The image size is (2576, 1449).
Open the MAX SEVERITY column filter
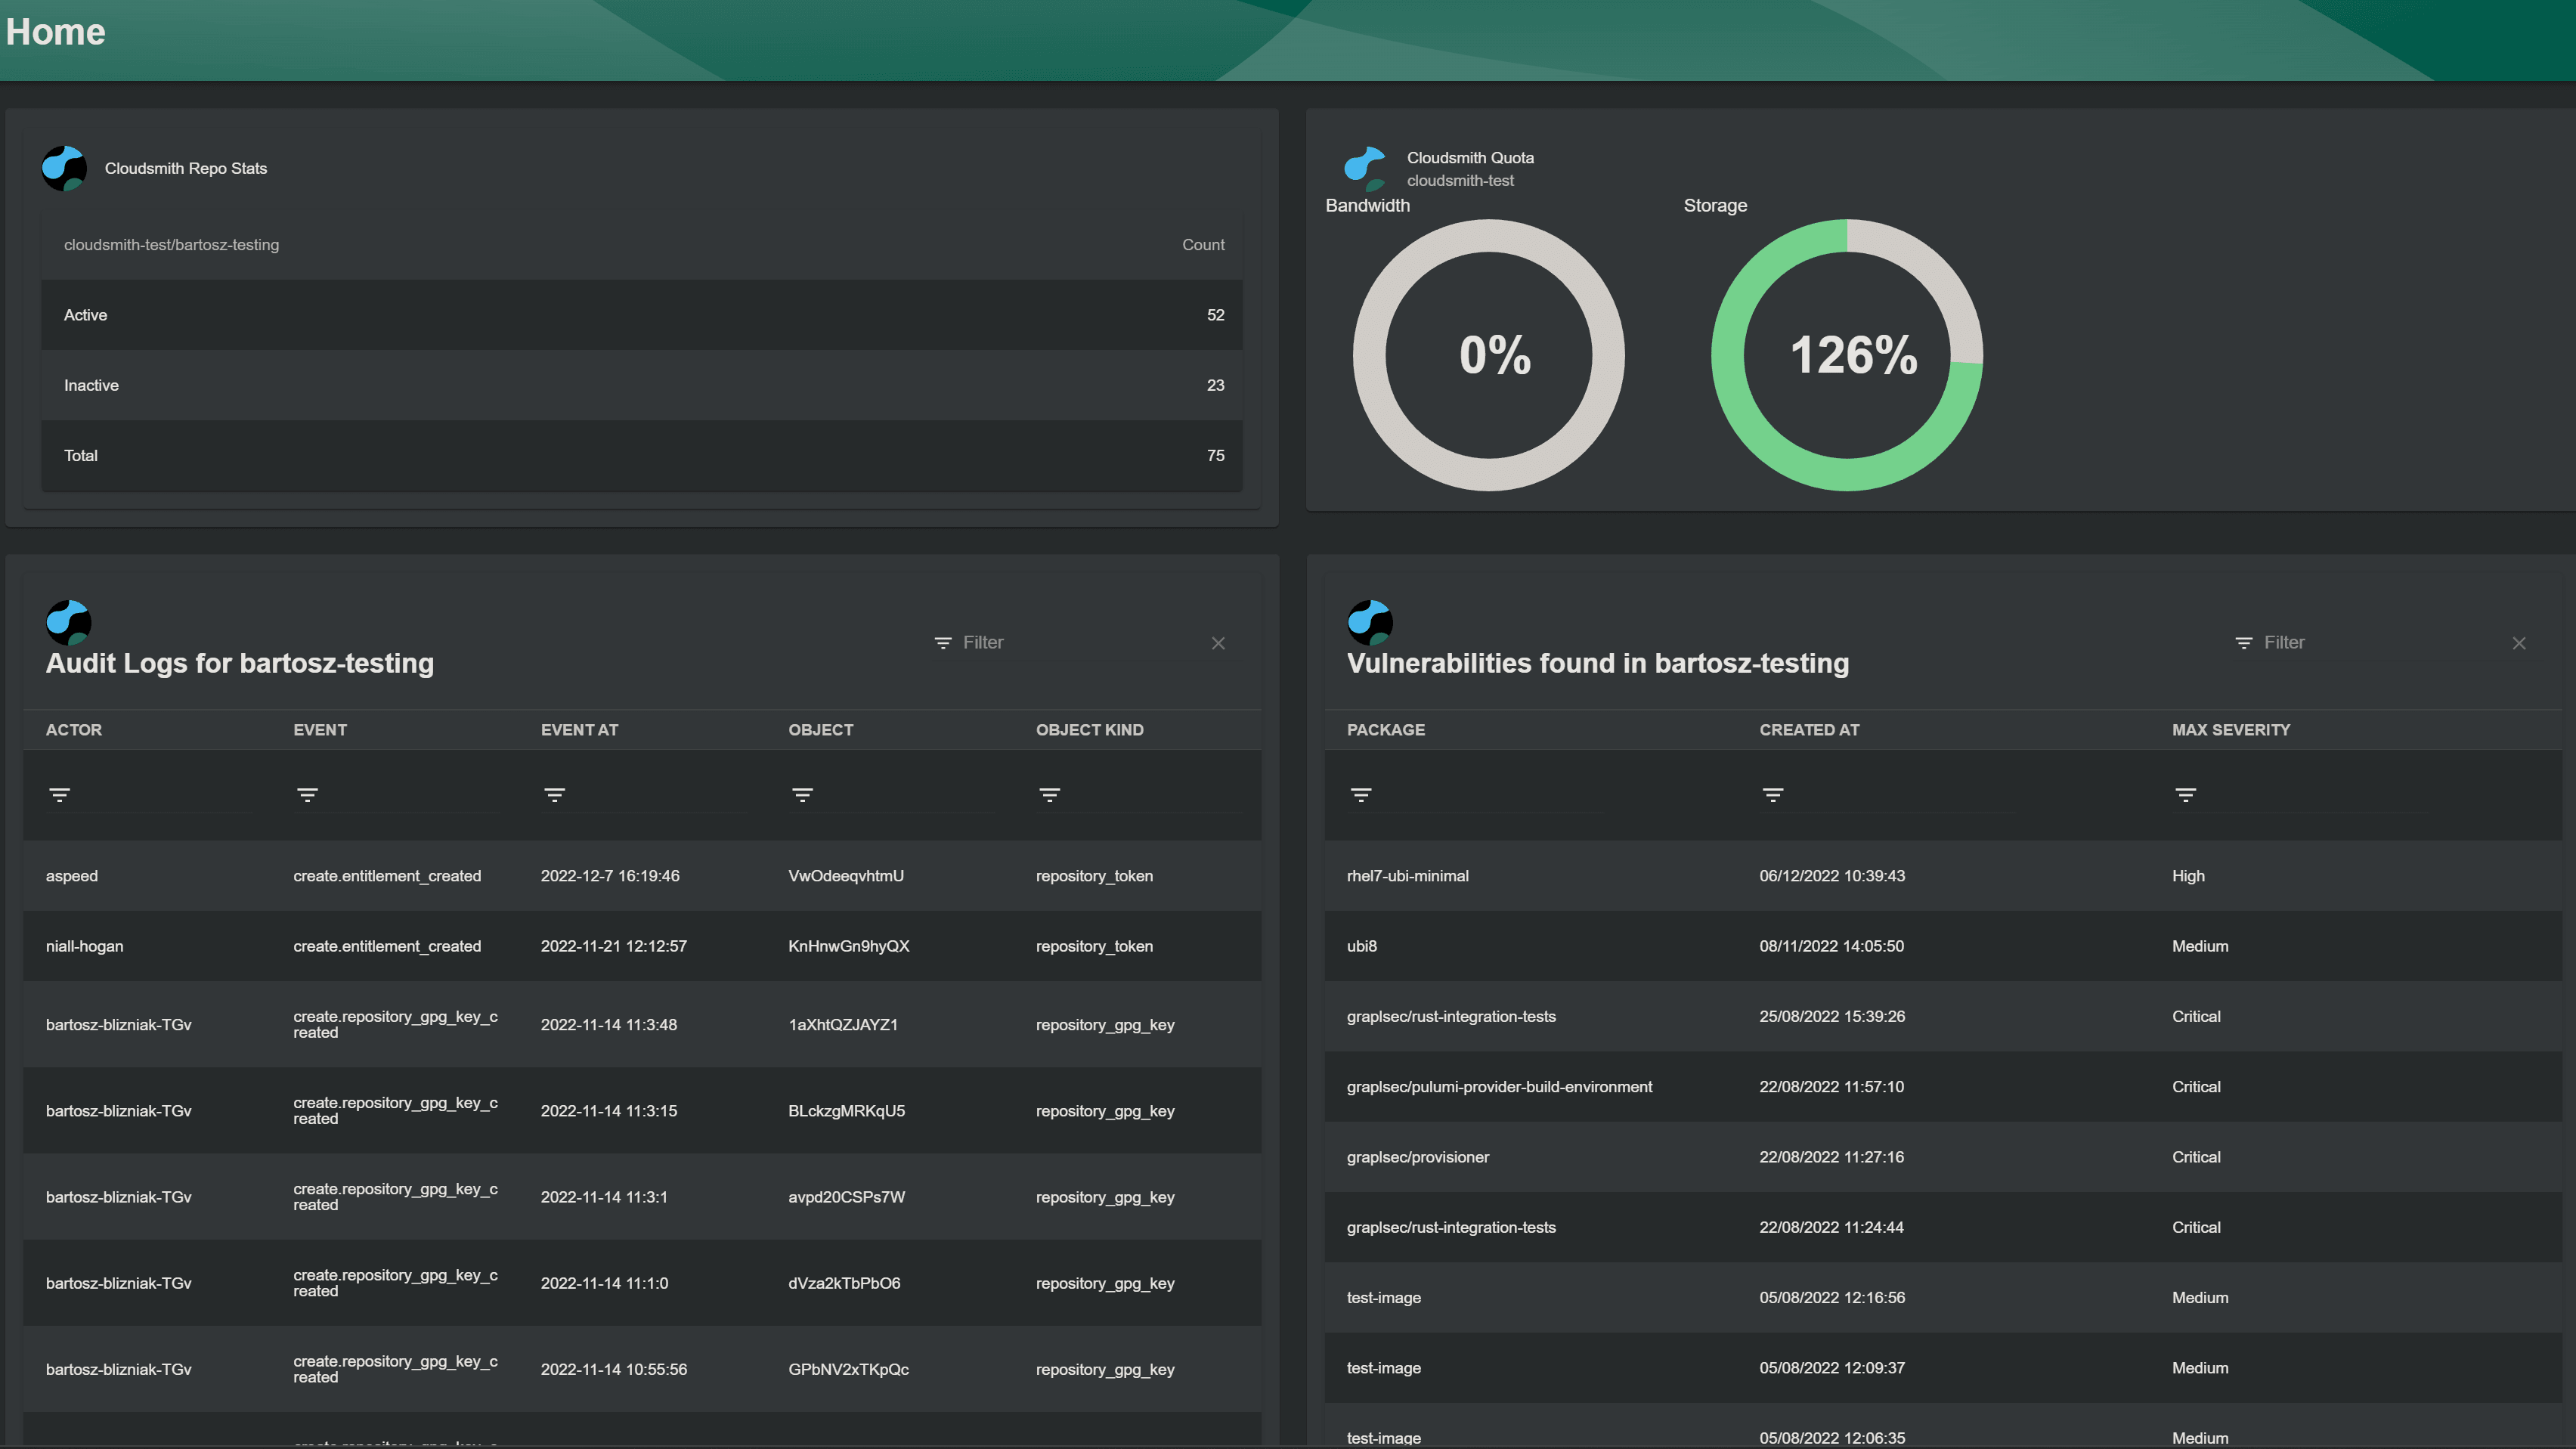2186,795
